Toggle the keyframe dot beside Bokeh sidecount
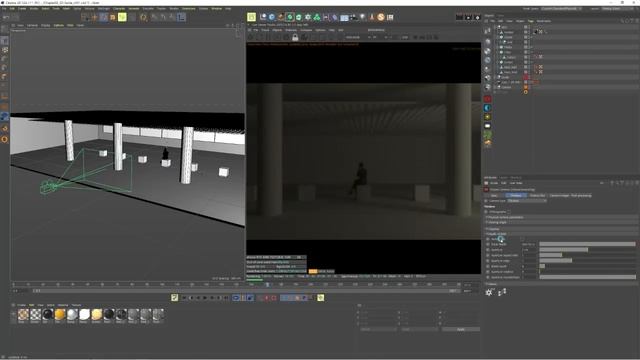 (x=488, y=266)
